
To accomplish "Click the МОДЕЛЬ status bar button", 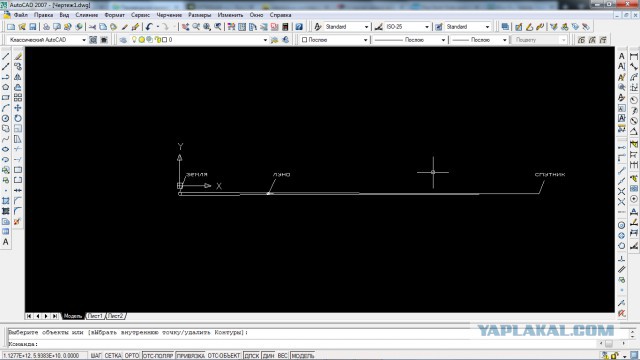I will tap(302, 356).
